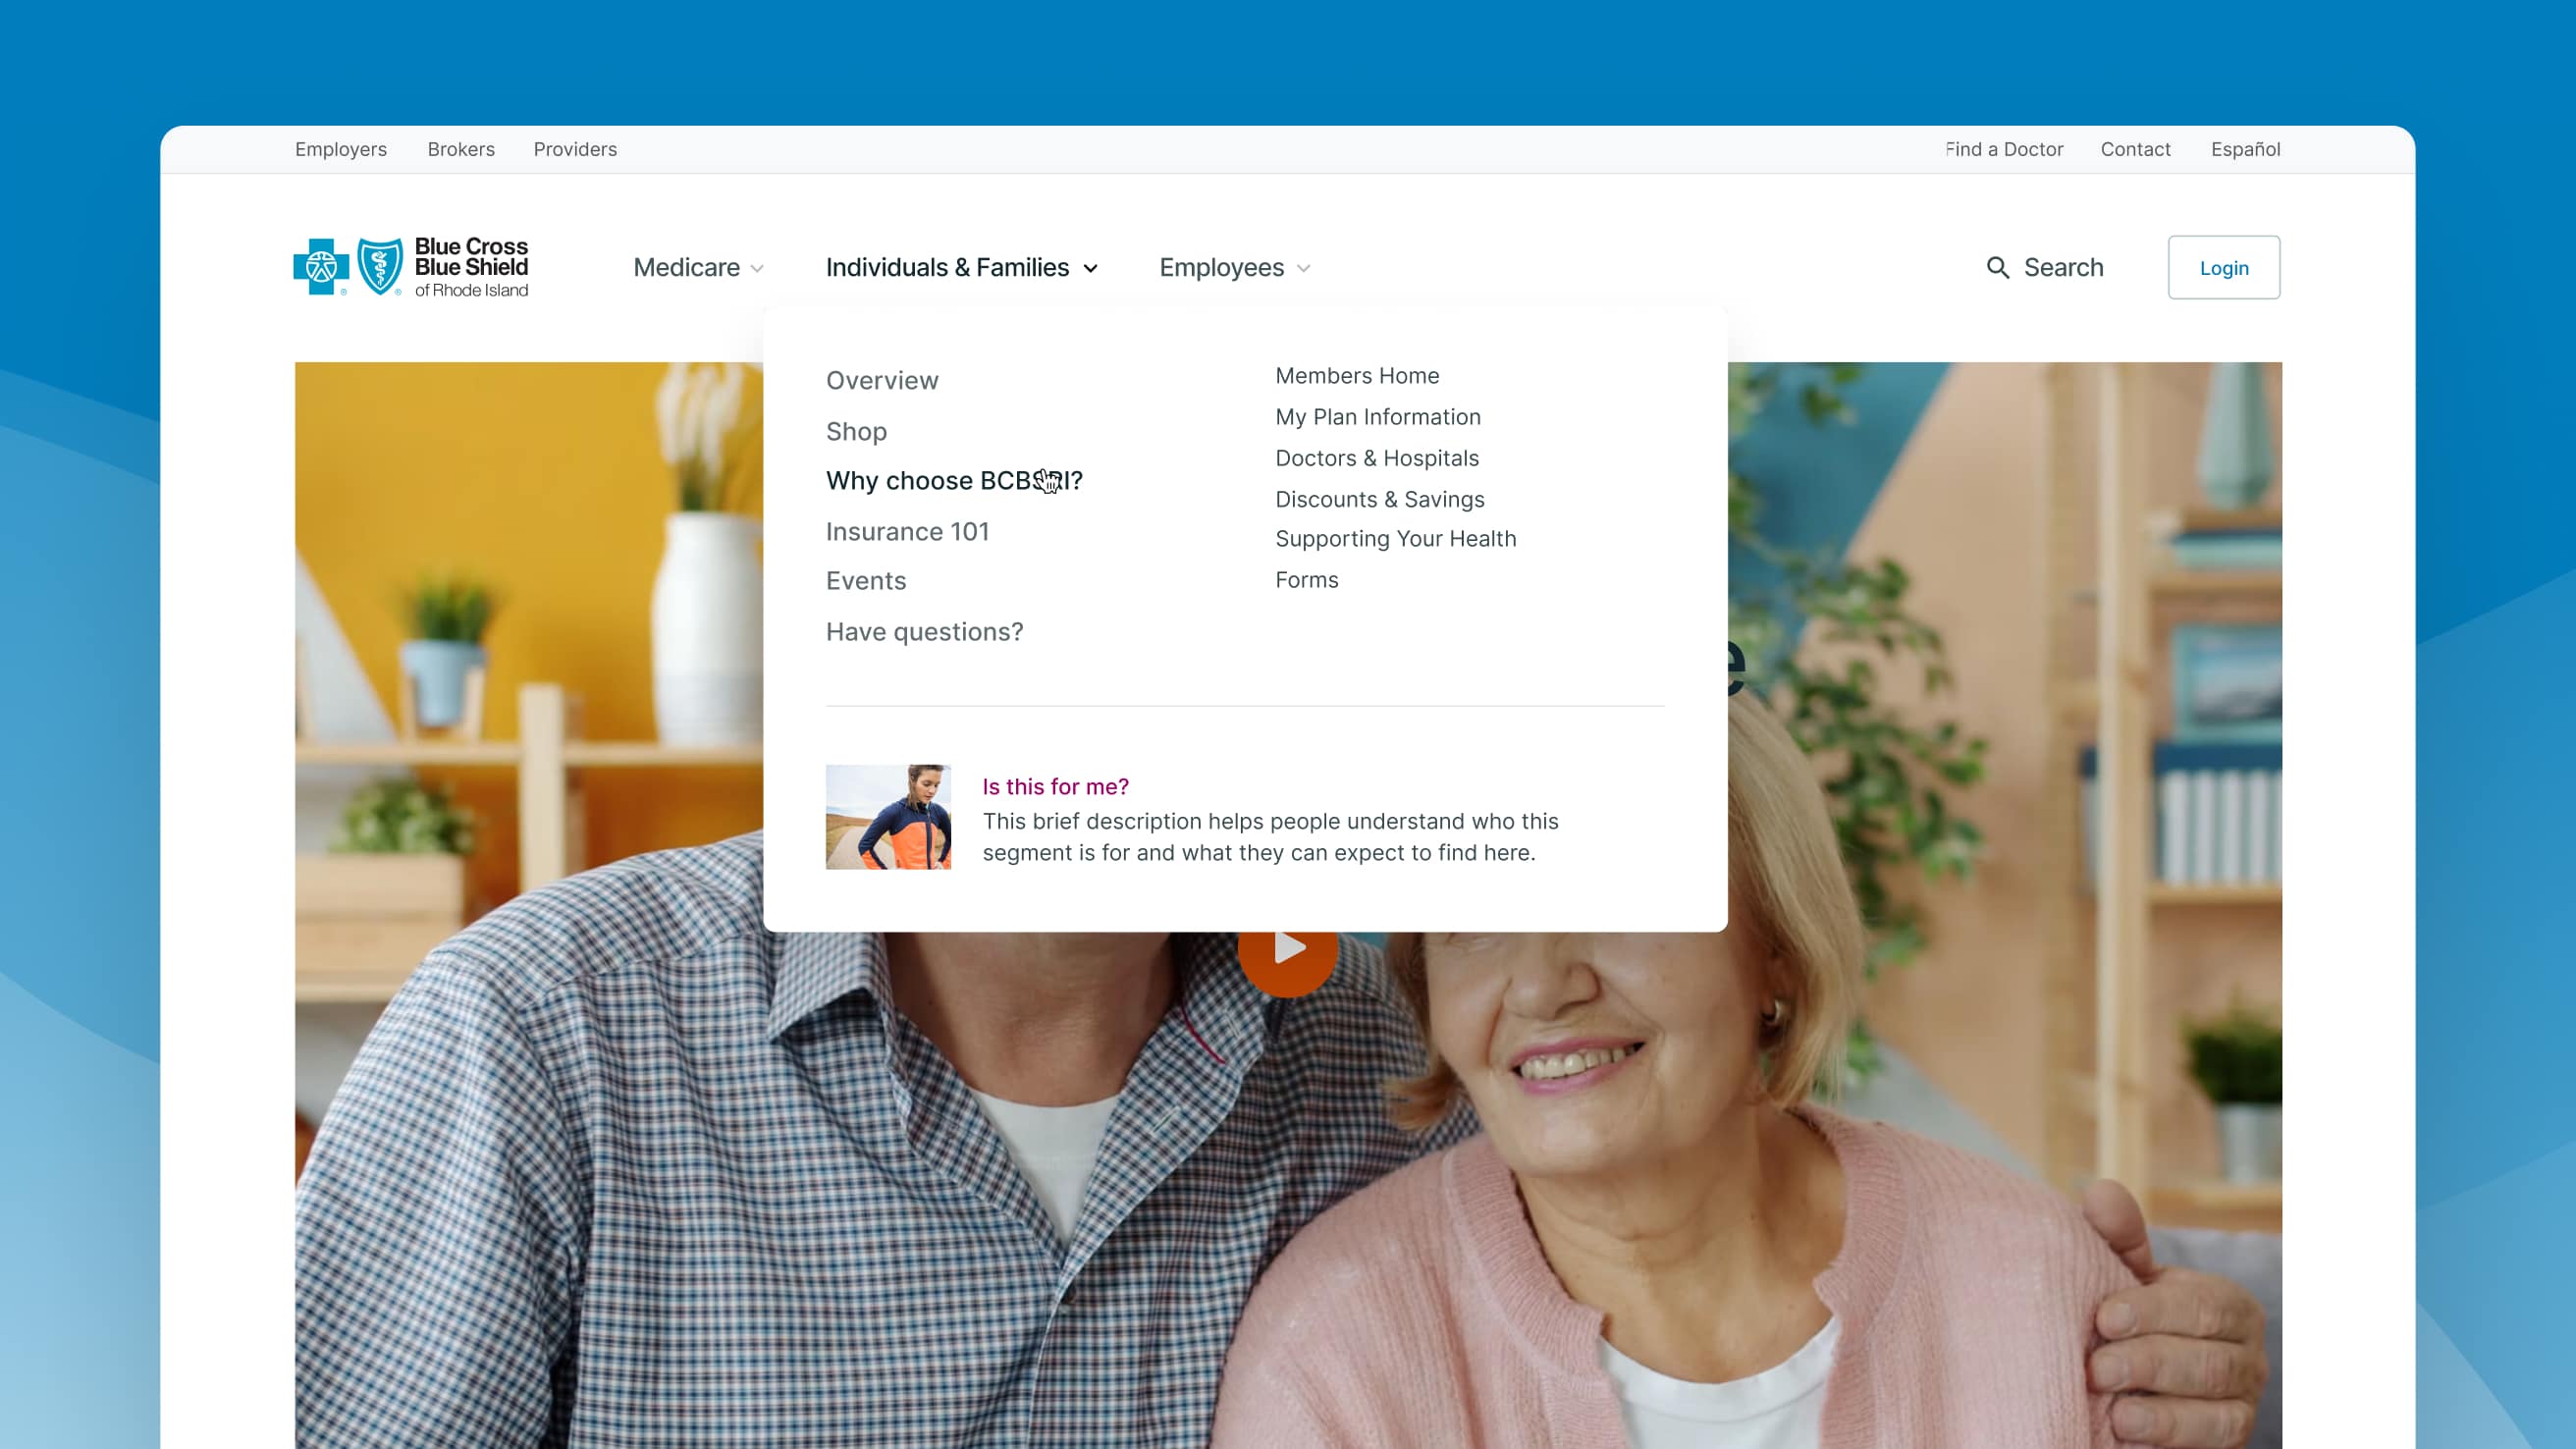Viewport: 2576px width, 1449px height.
Task: Select Shop in the dropdown
Action: [856, 432]
